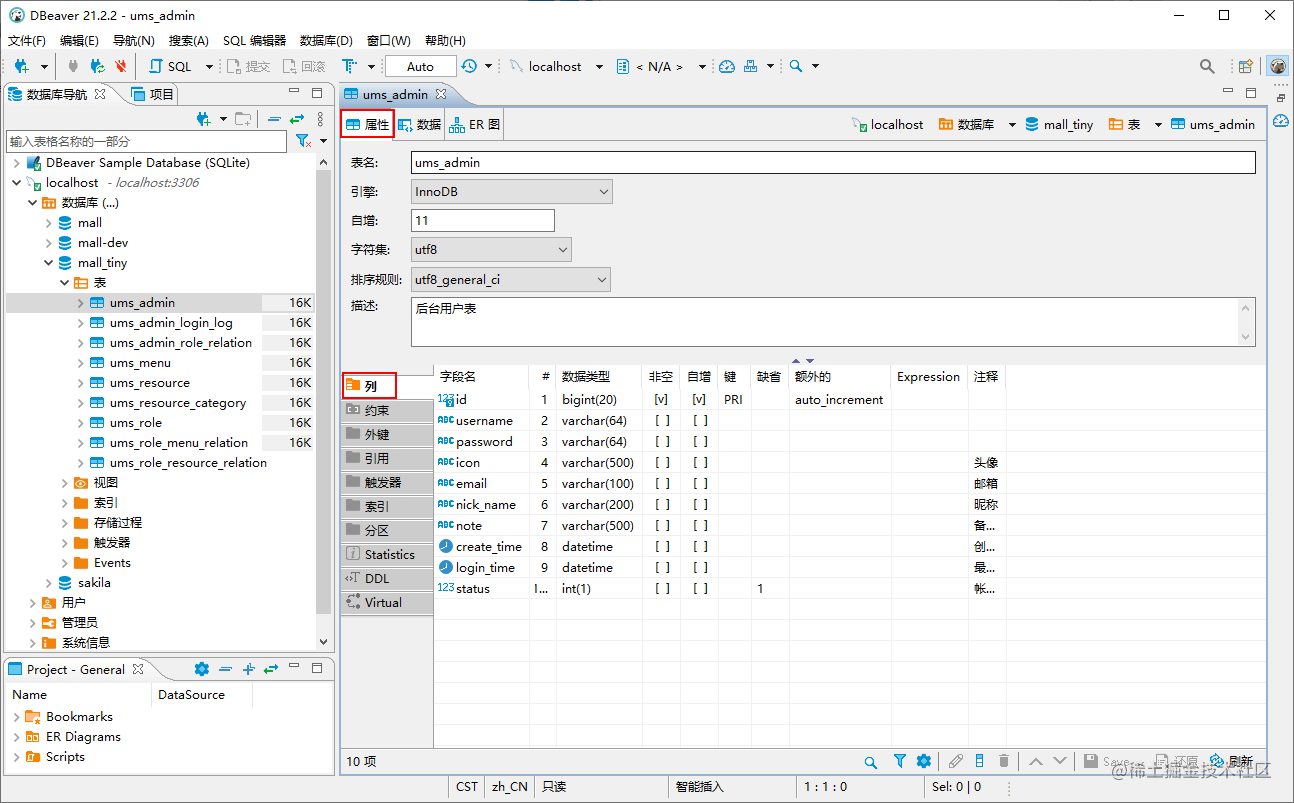Toggle auto-increment checkbox for nick_name row

coord(699,505)
